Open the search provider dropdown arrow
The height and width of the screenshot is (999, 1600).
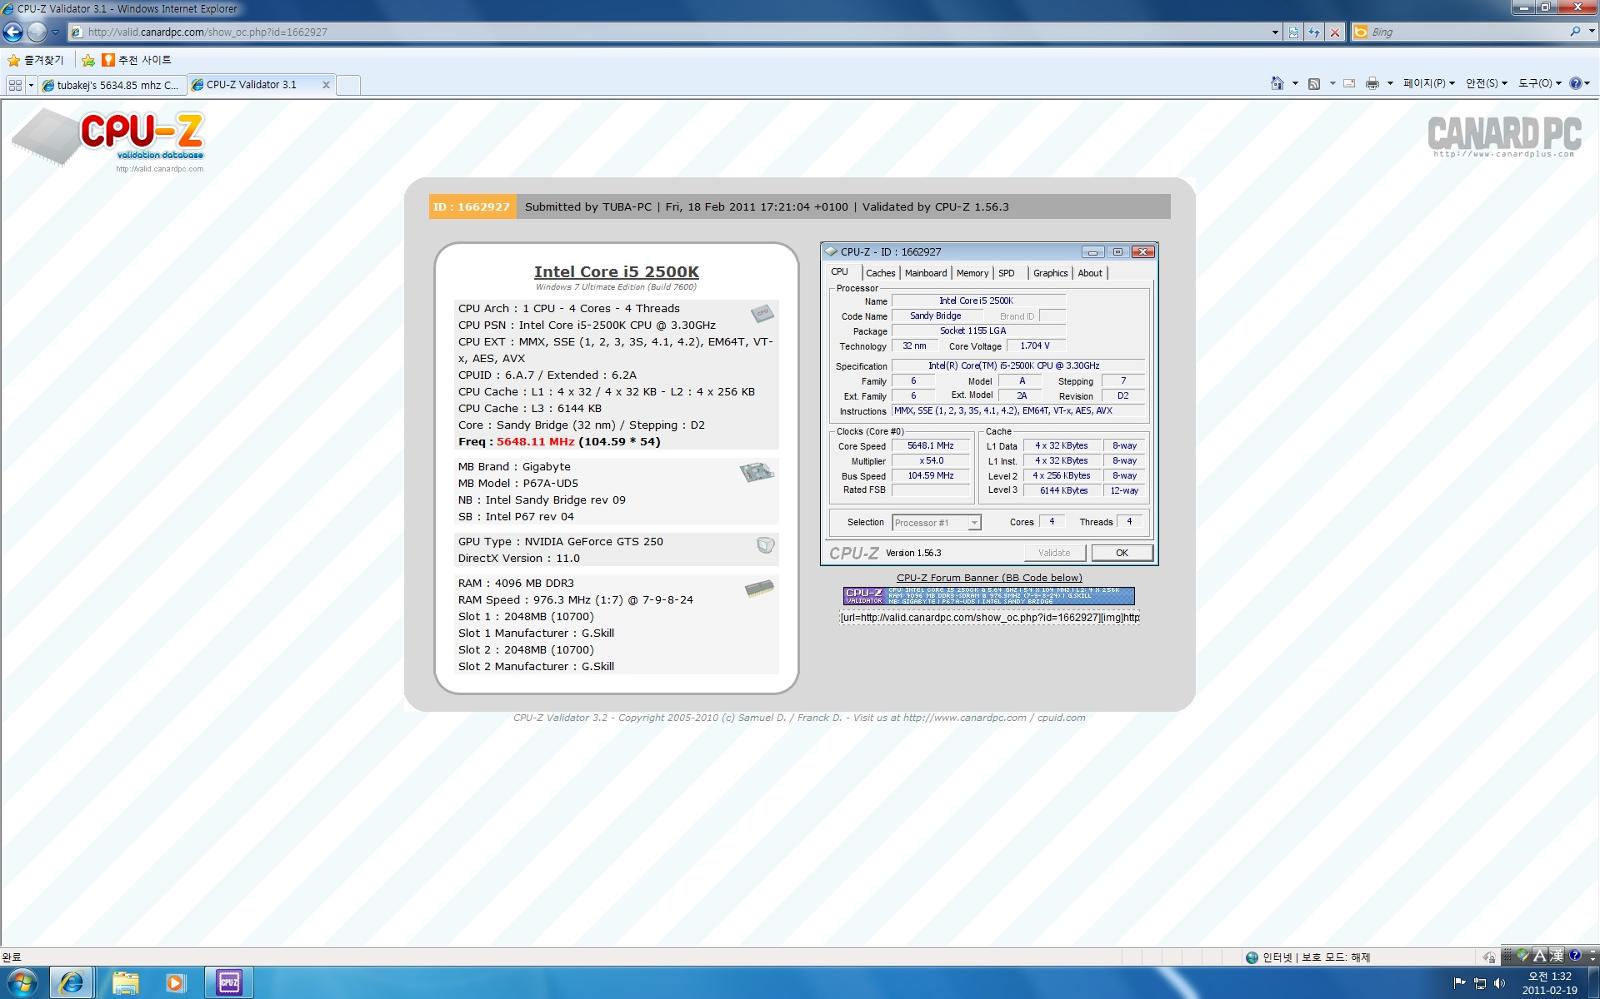coord(1590,32)
